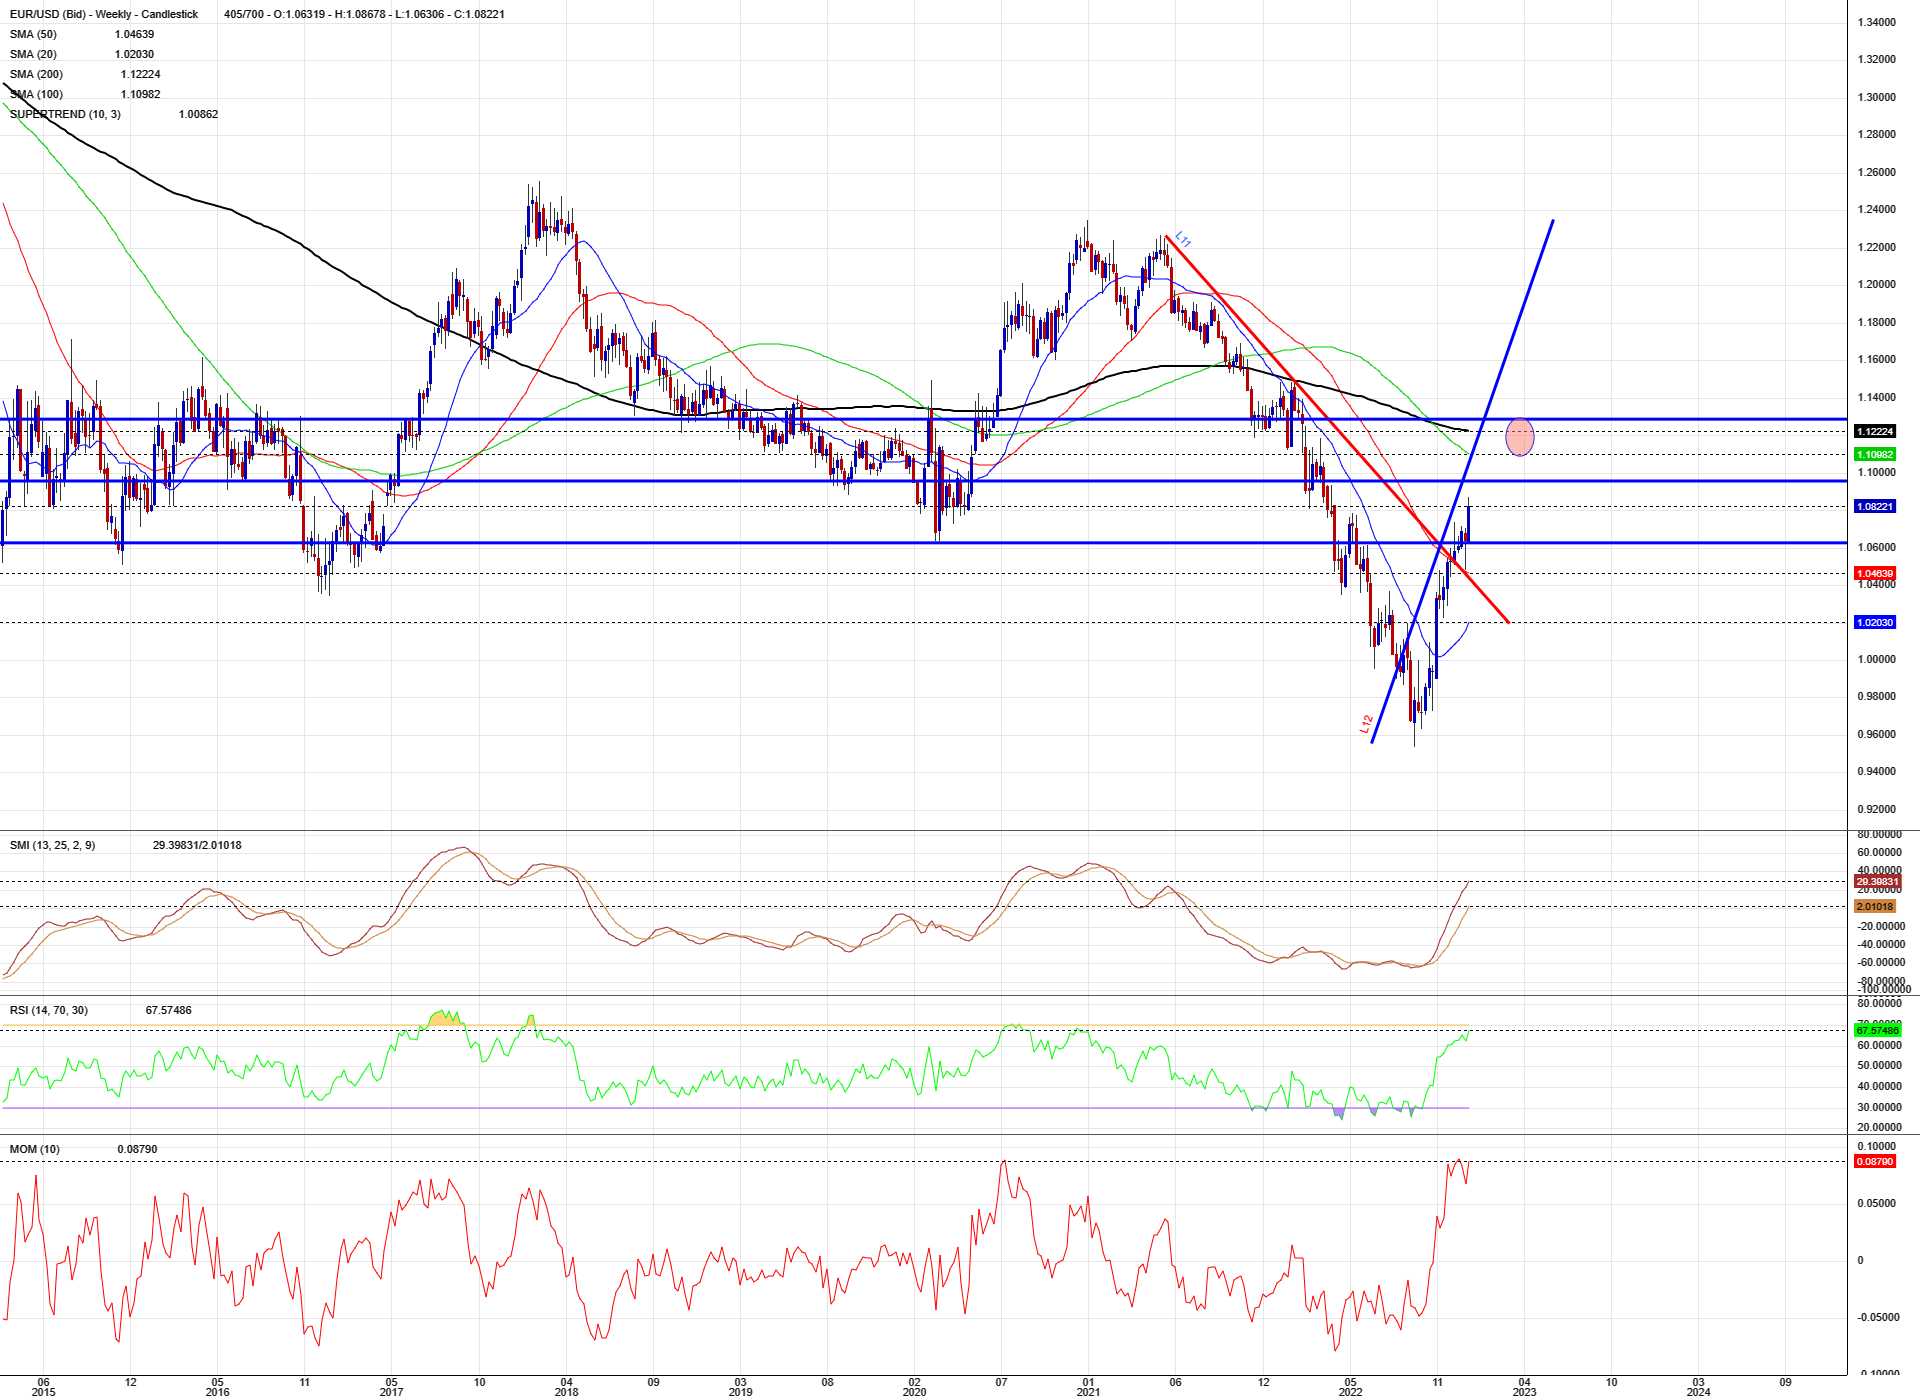Viewport: 1920px width, 1400px height.
Task: Click the blue 1.02030 price tag
Action: click(x=1874, y=622)
